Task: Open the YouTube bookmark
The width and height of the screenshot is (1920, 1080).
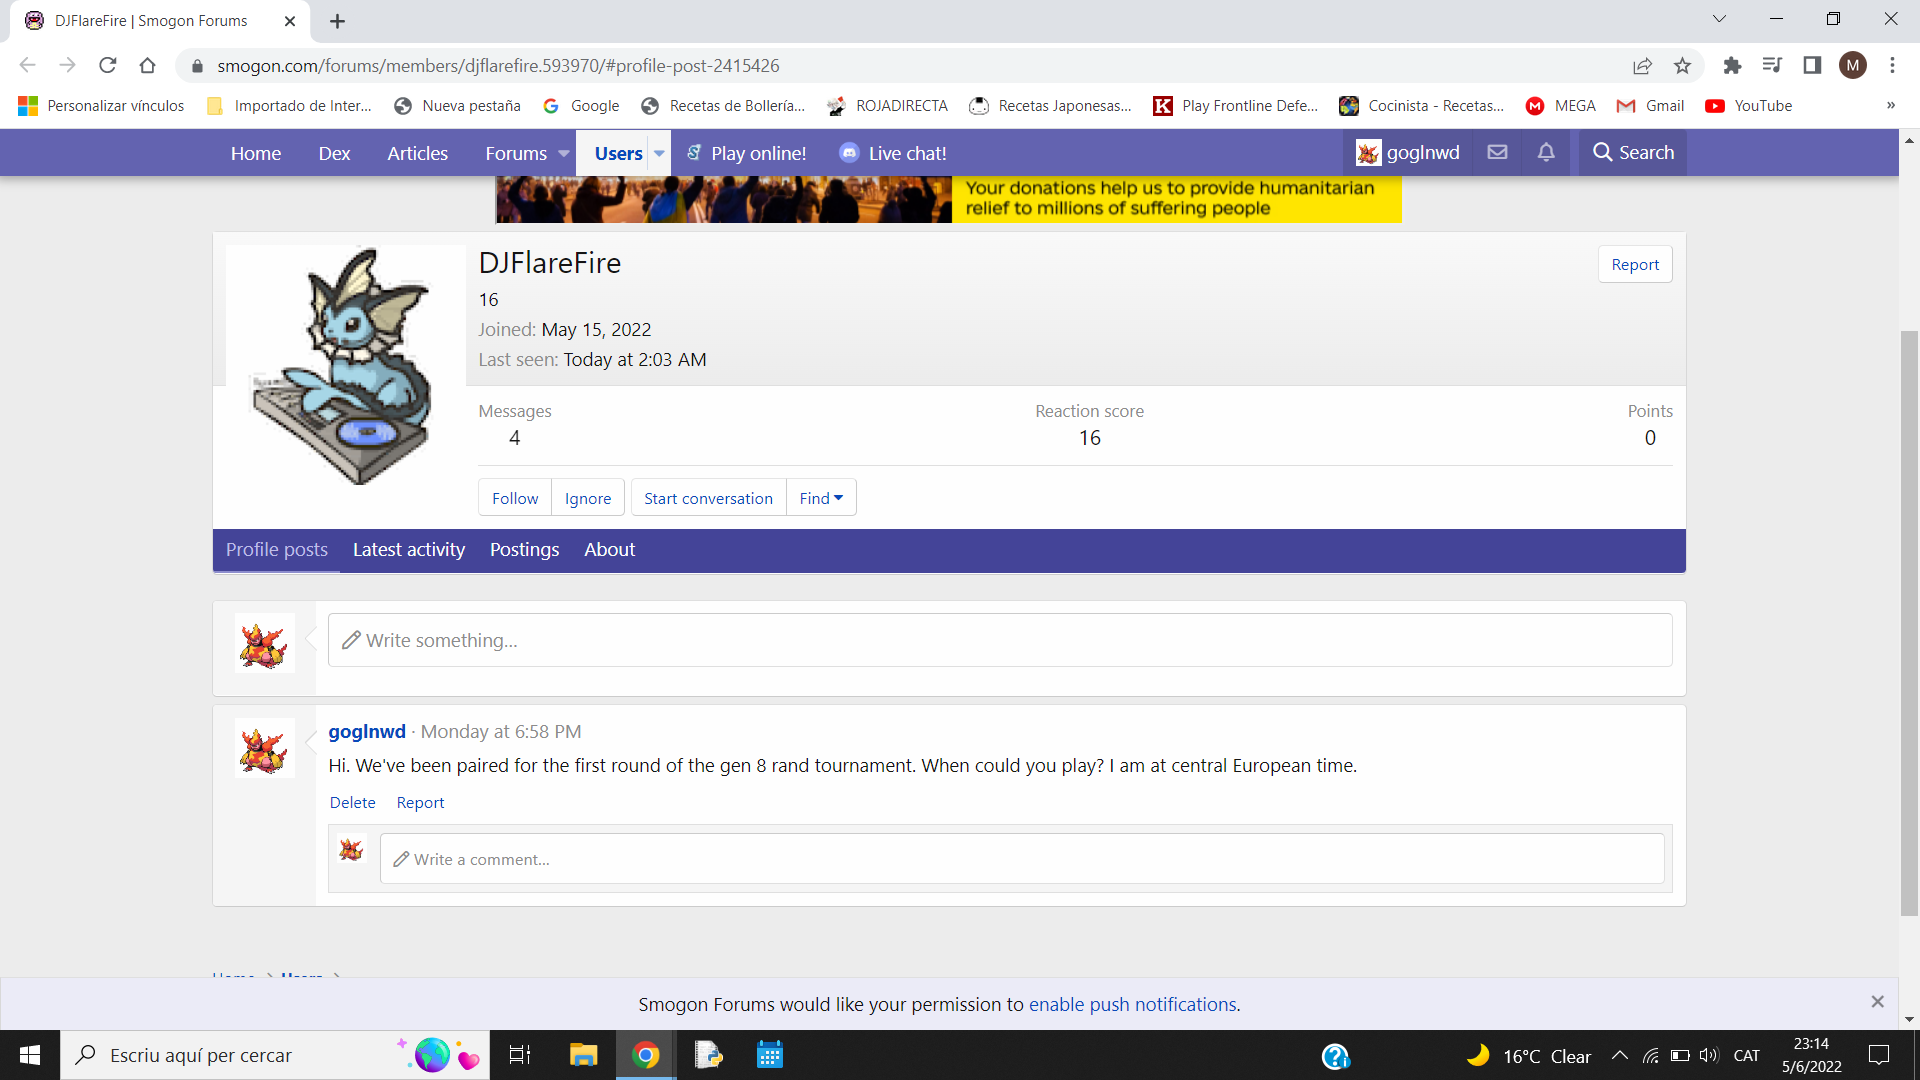Action: (1749, 106)
